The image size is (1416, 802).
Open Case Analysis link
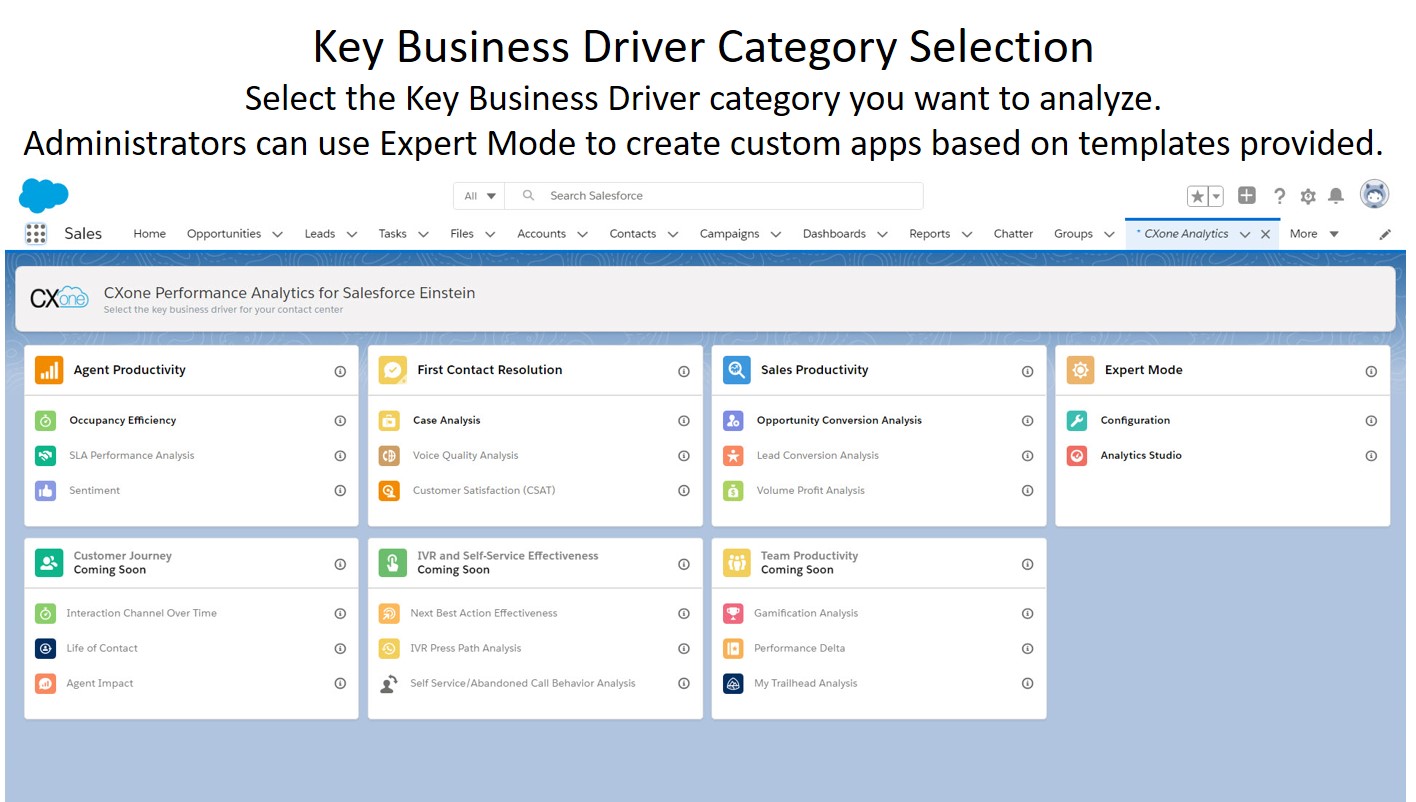point(446,421)
